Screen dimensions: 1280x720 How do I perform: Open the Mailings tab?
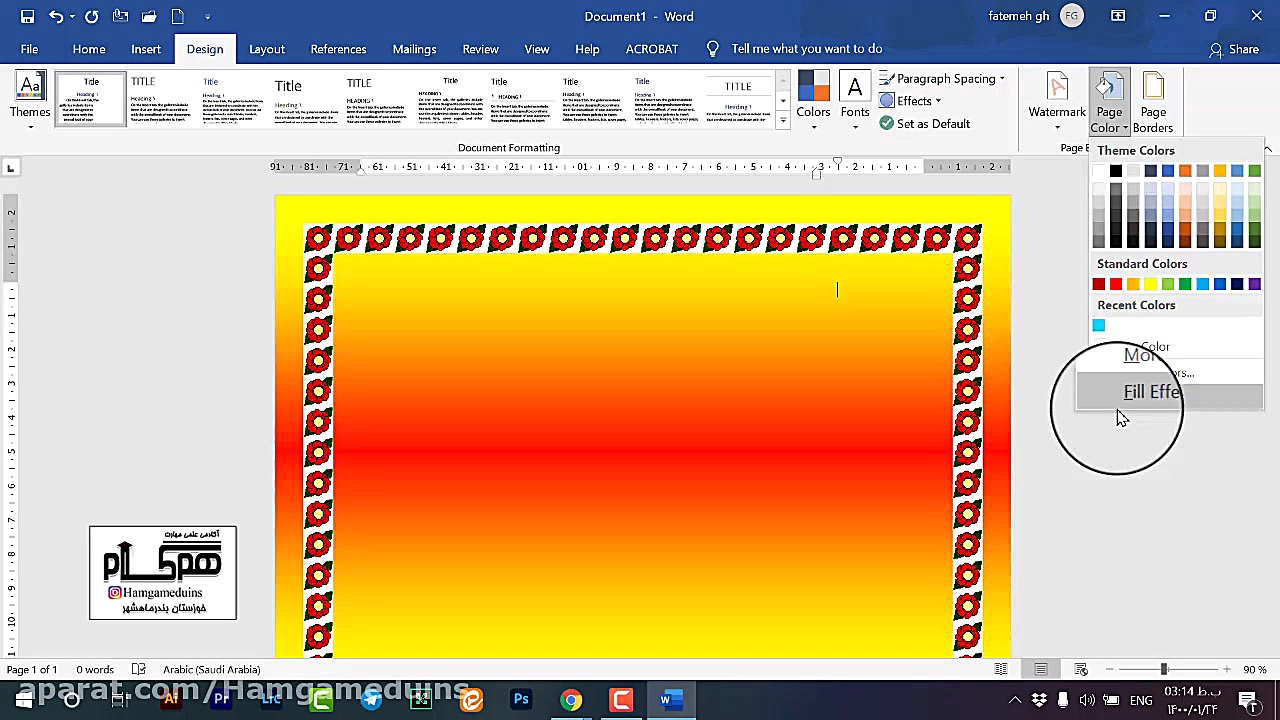tap(414, 49)
